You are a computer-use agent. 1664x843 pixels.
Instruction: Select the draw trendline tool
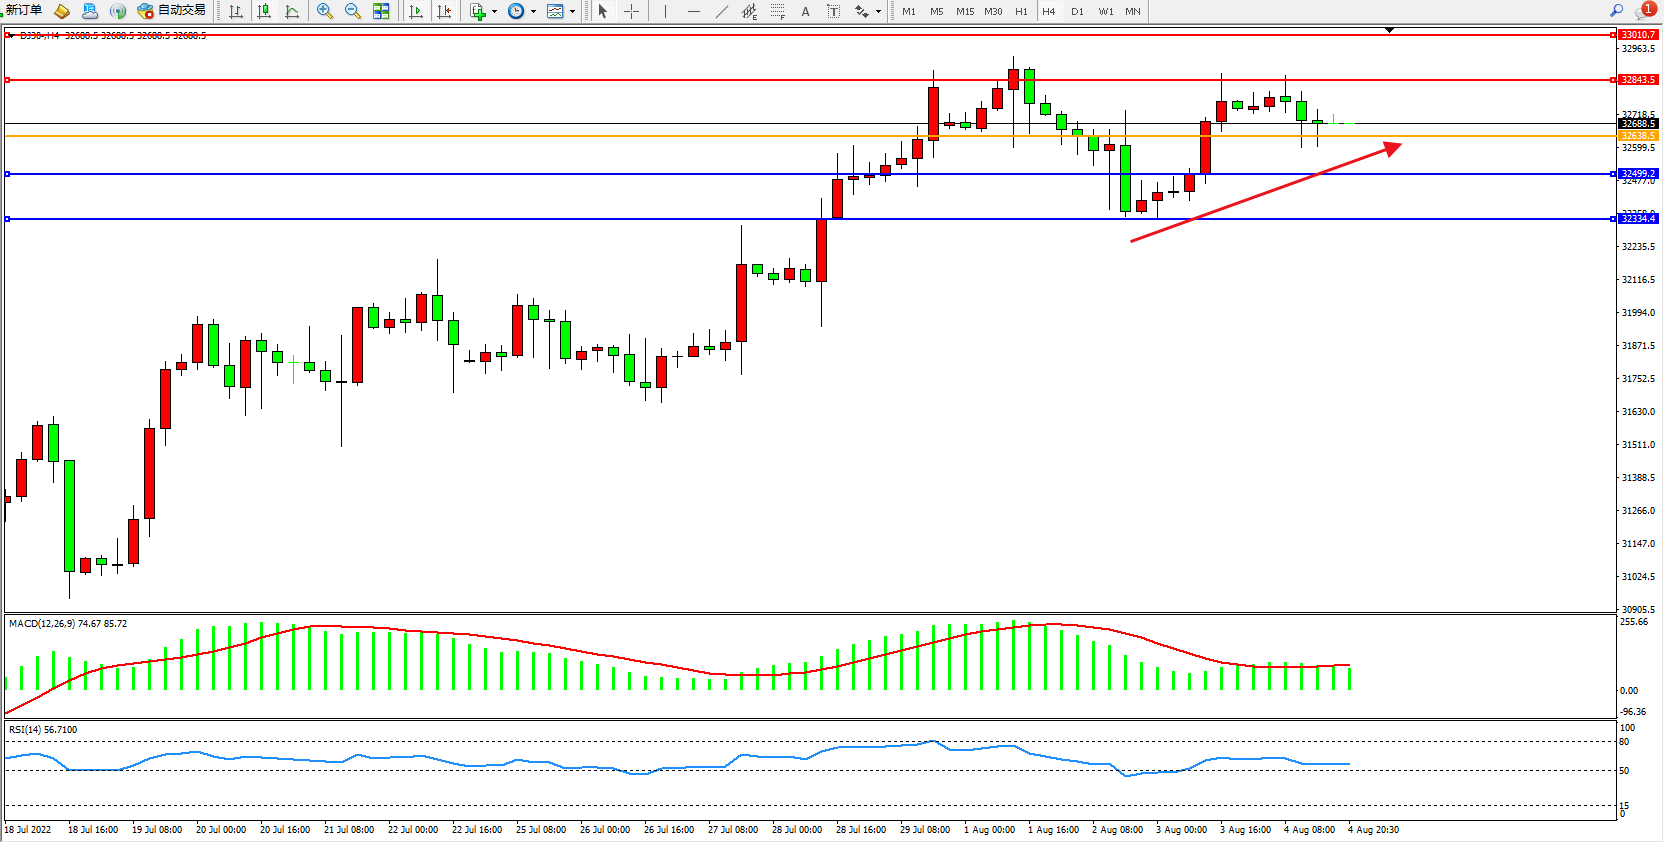pyautogui.click(x=722, y=11)
